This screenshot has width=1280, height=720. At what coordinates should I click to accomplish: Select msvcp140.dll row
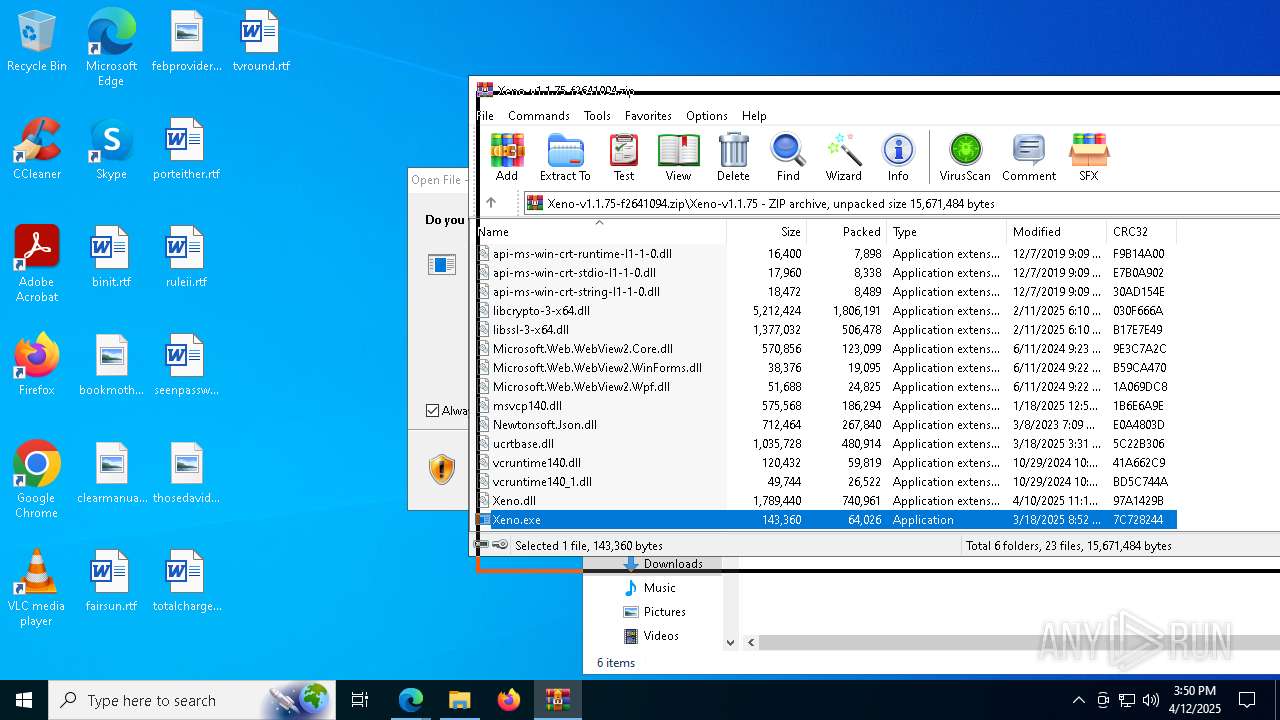(826, 406)
